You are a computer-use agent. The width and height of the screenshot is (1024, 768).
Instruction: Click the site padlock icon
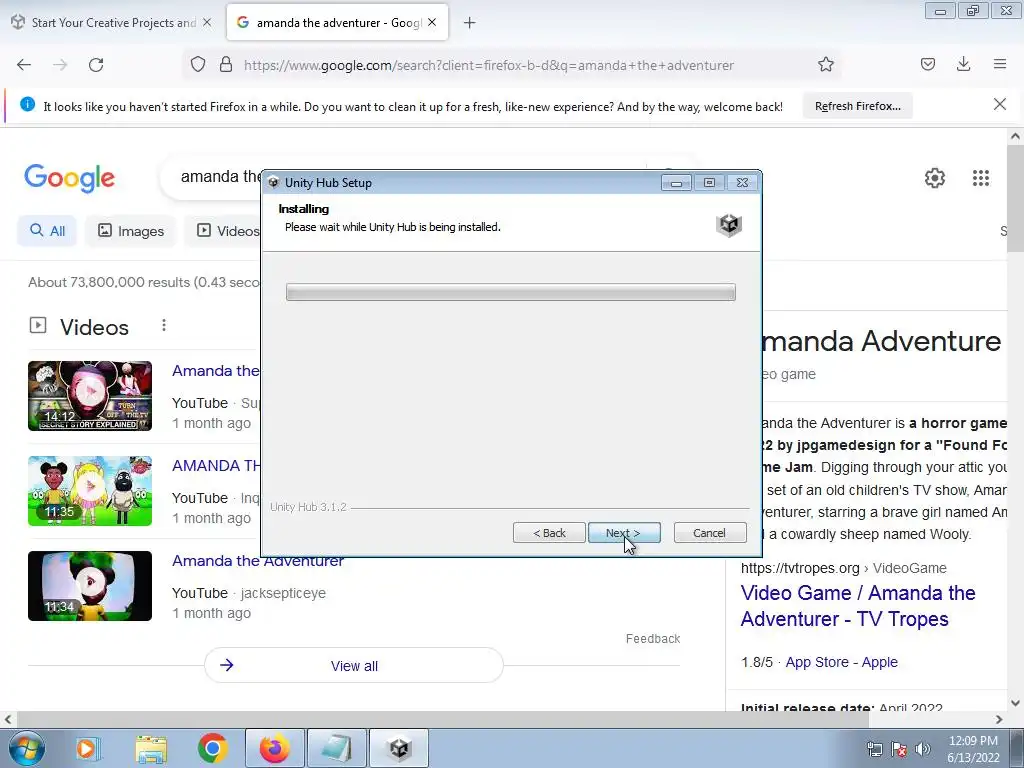click(x=226, y=65)
